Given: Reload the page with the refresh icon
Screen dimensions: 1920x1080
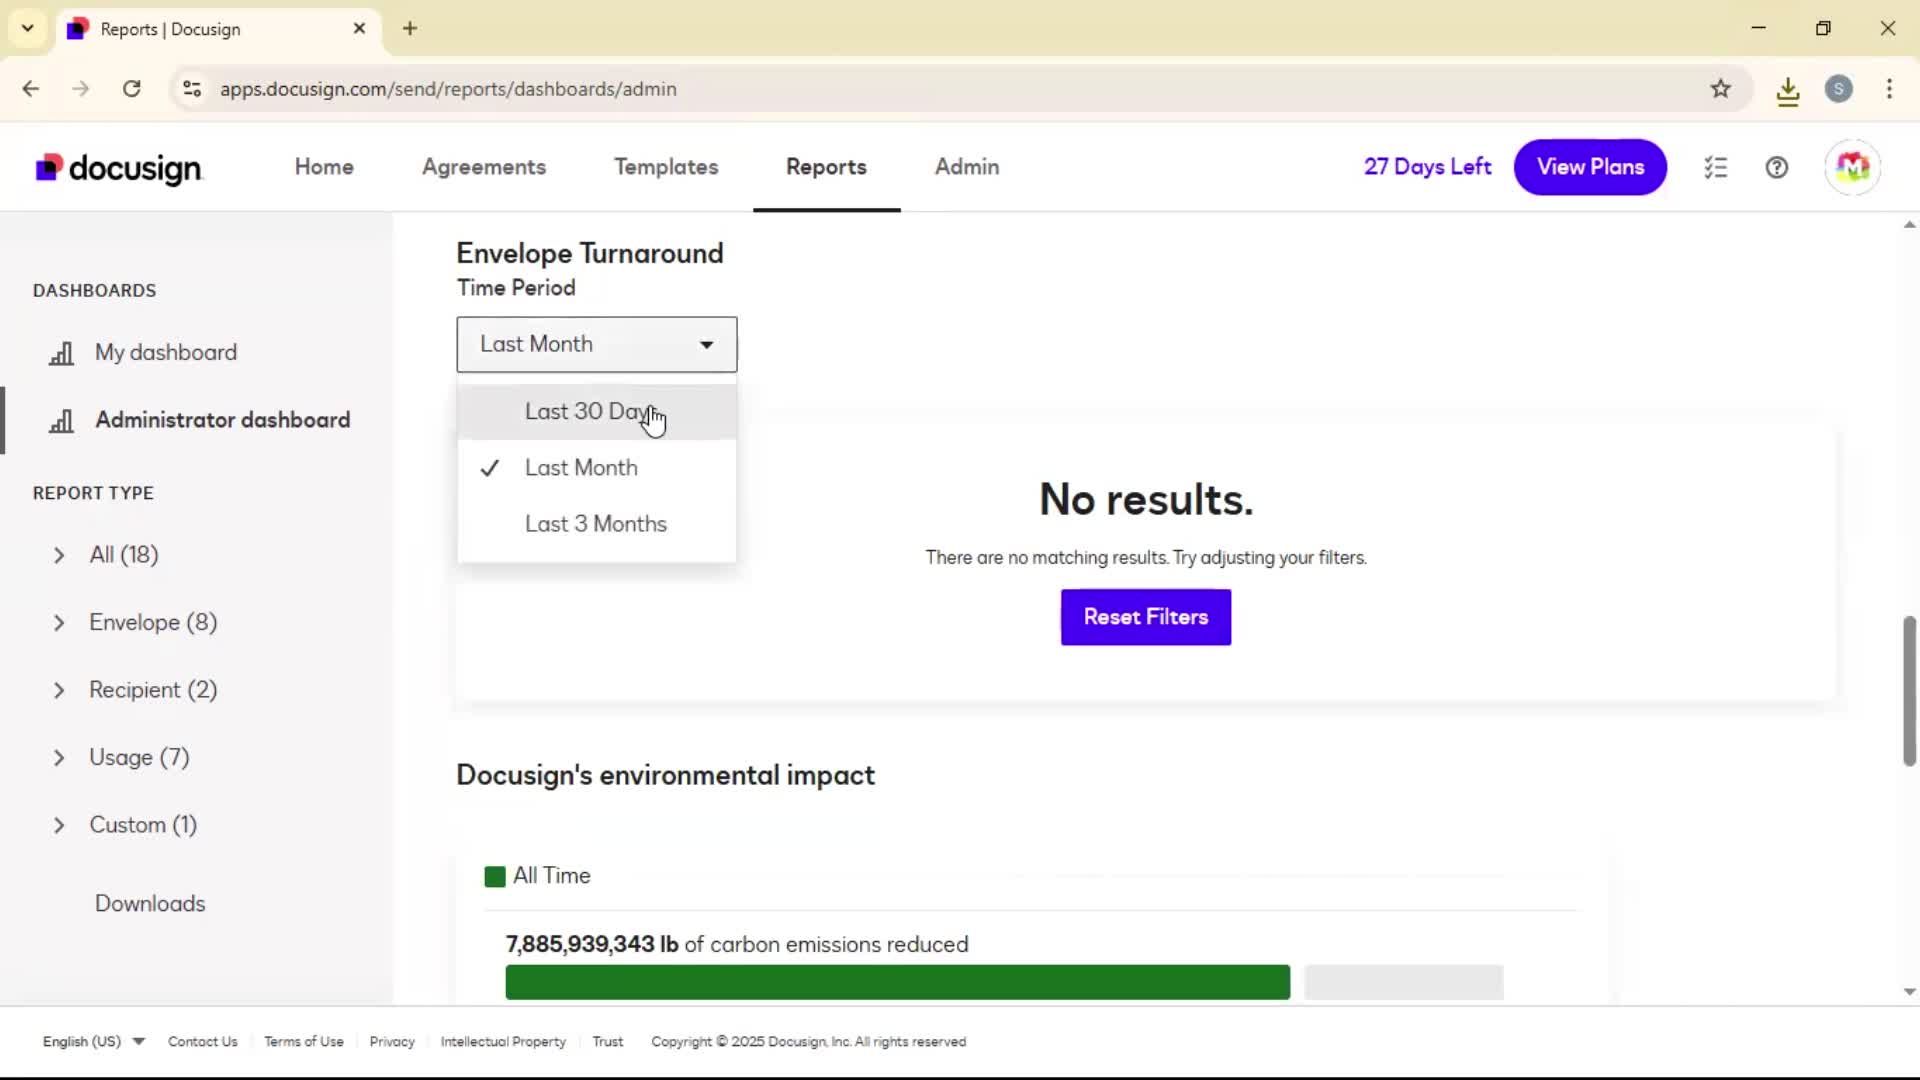Looking at the screenshot, I should [132, 89].
